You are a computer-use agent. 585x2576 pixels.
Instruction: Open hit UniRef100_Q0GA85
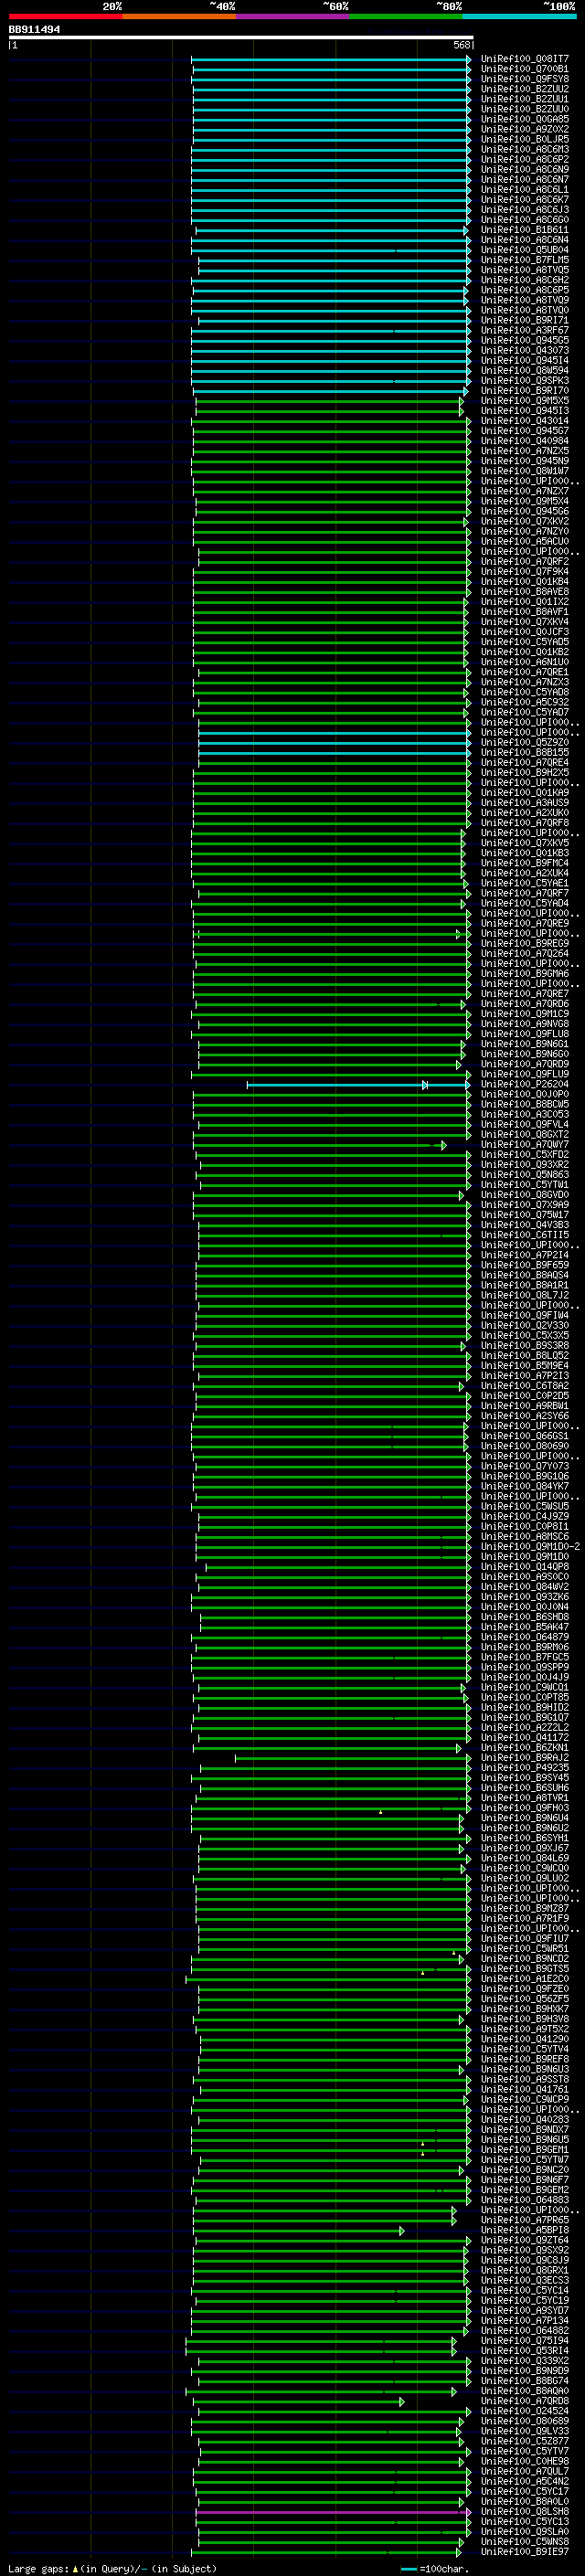[524, 119]
